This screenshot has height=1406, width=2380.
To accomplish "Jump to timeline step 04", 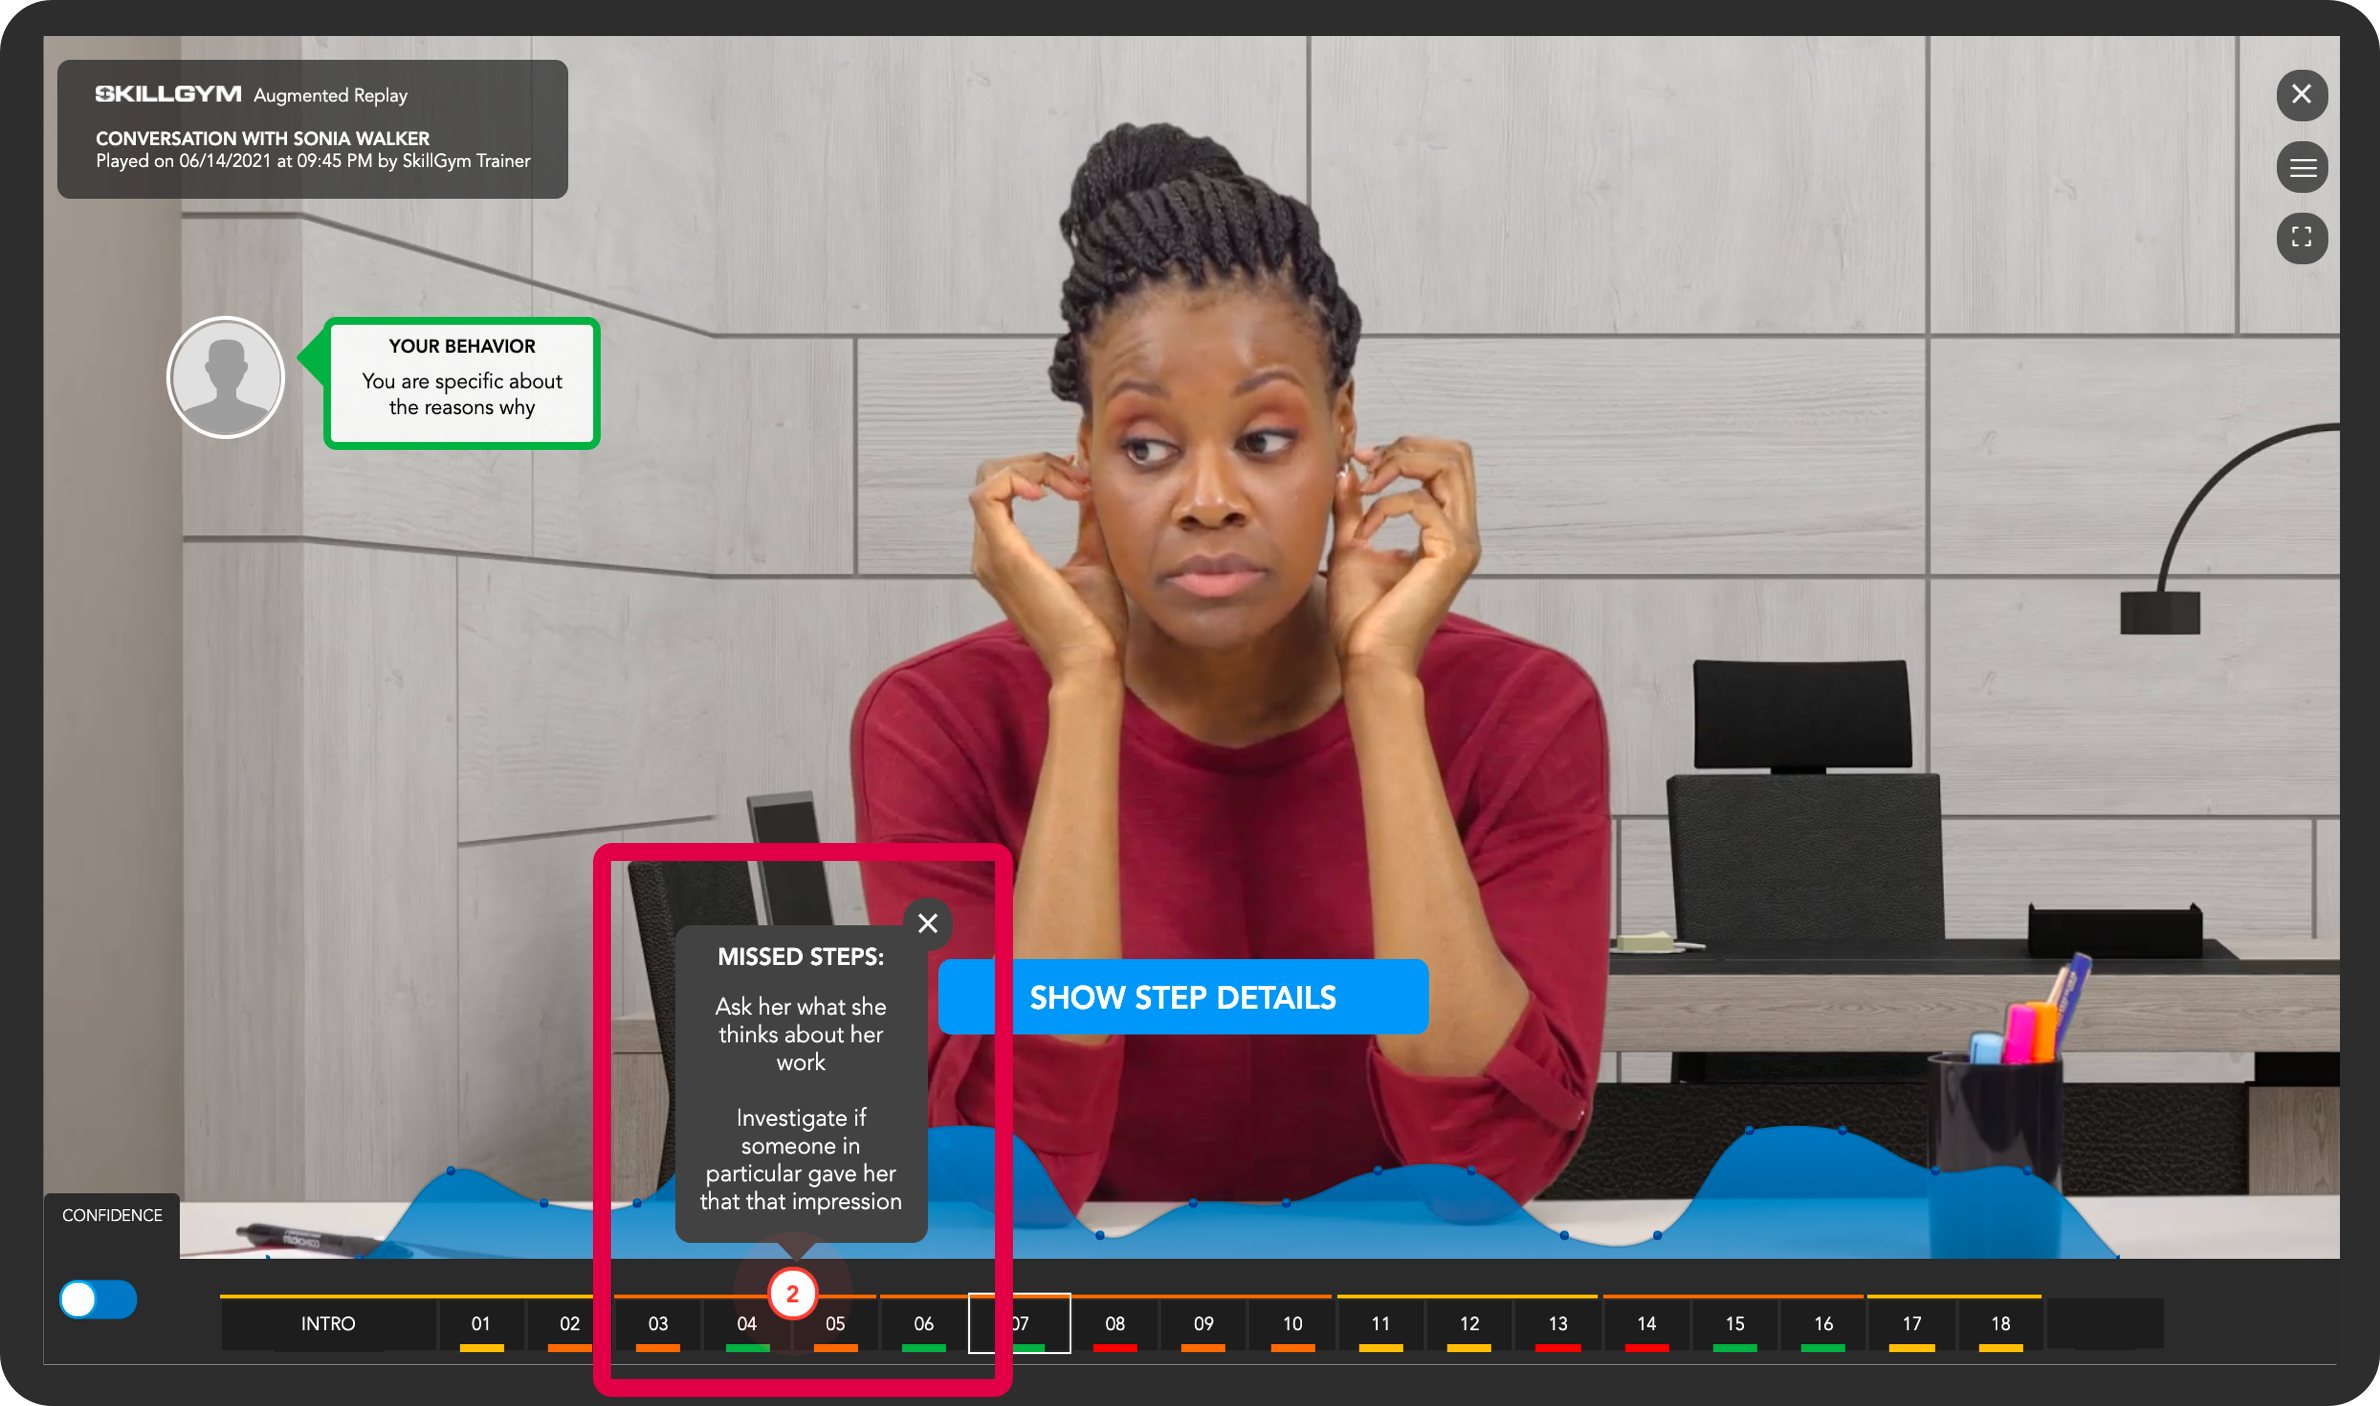I will click(747, 1324).
